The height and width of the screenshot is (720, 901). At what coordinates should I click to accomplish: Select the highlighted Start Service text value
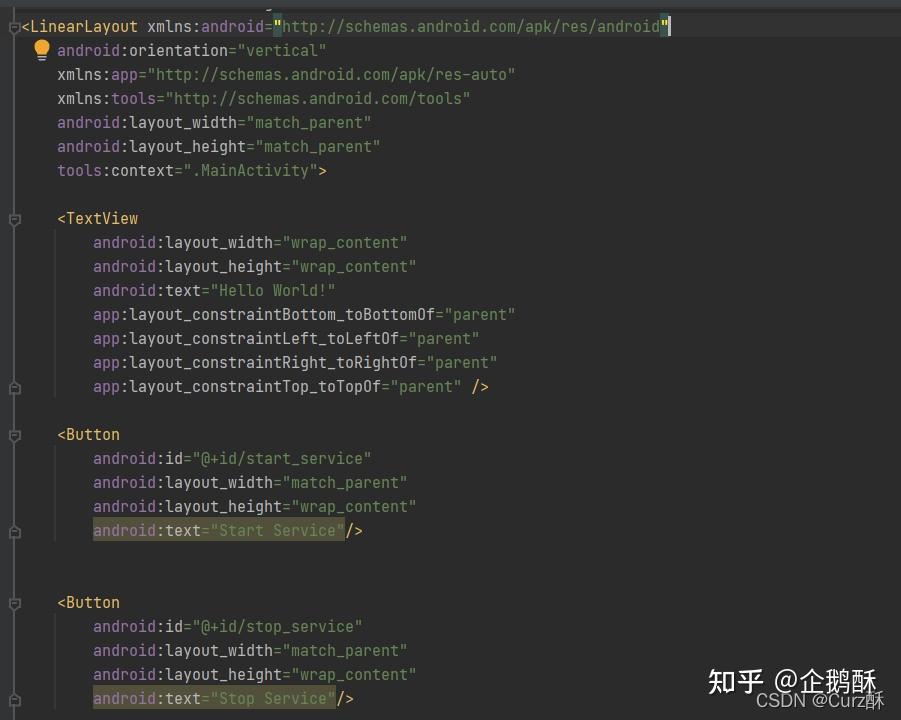click(275, 530)
